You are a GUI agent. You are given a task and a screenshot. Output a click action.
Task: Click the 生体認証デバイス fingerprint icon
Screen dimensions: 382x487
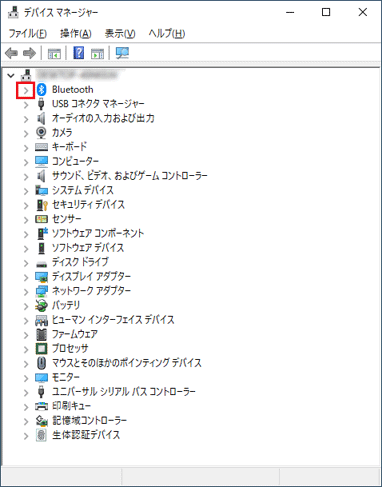[41, 435]
